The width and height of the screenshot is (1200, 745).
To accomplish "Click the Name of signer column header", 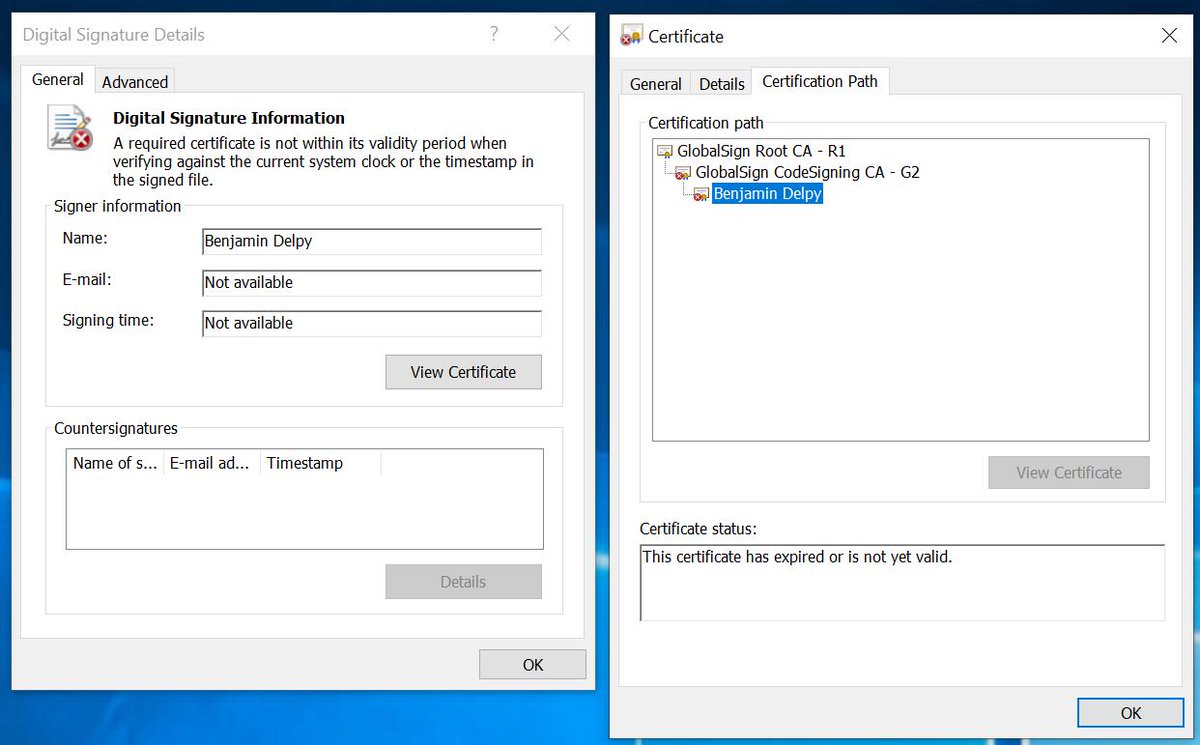I will tap(114, 463).
